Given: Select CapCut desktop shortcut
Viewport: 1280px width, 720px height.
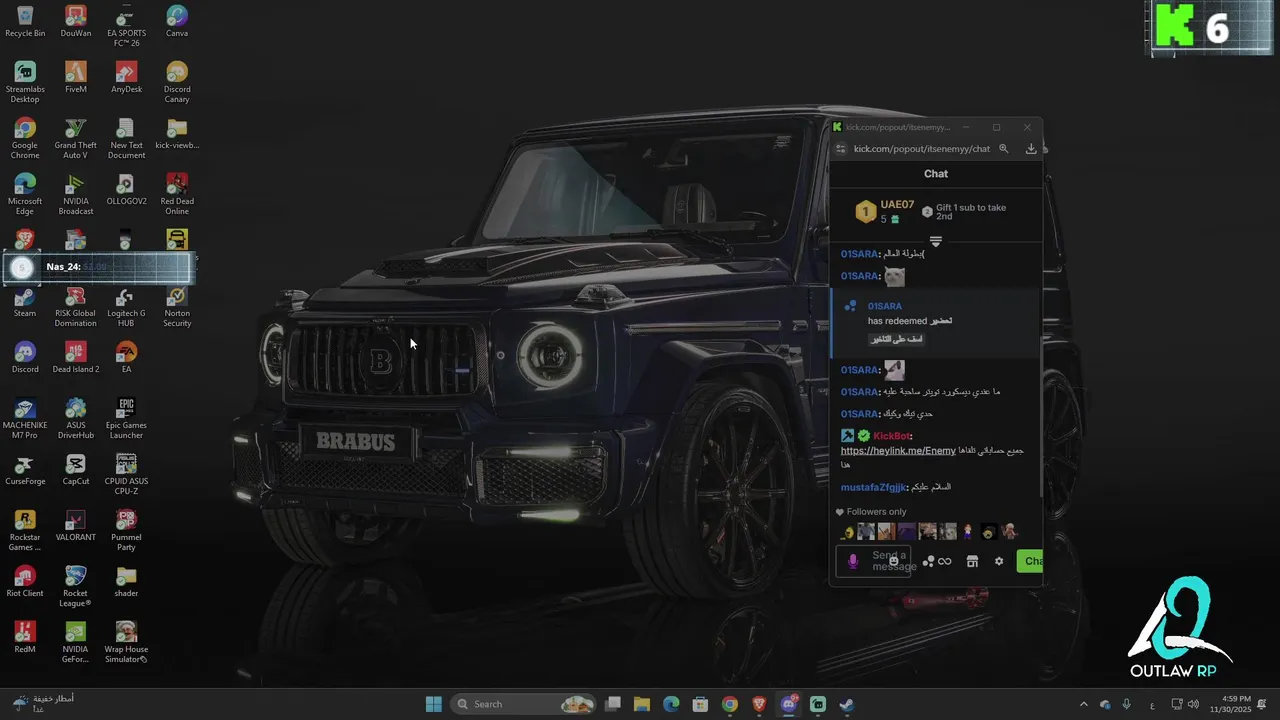Looking at the screenshot, I should pos(75,469).
